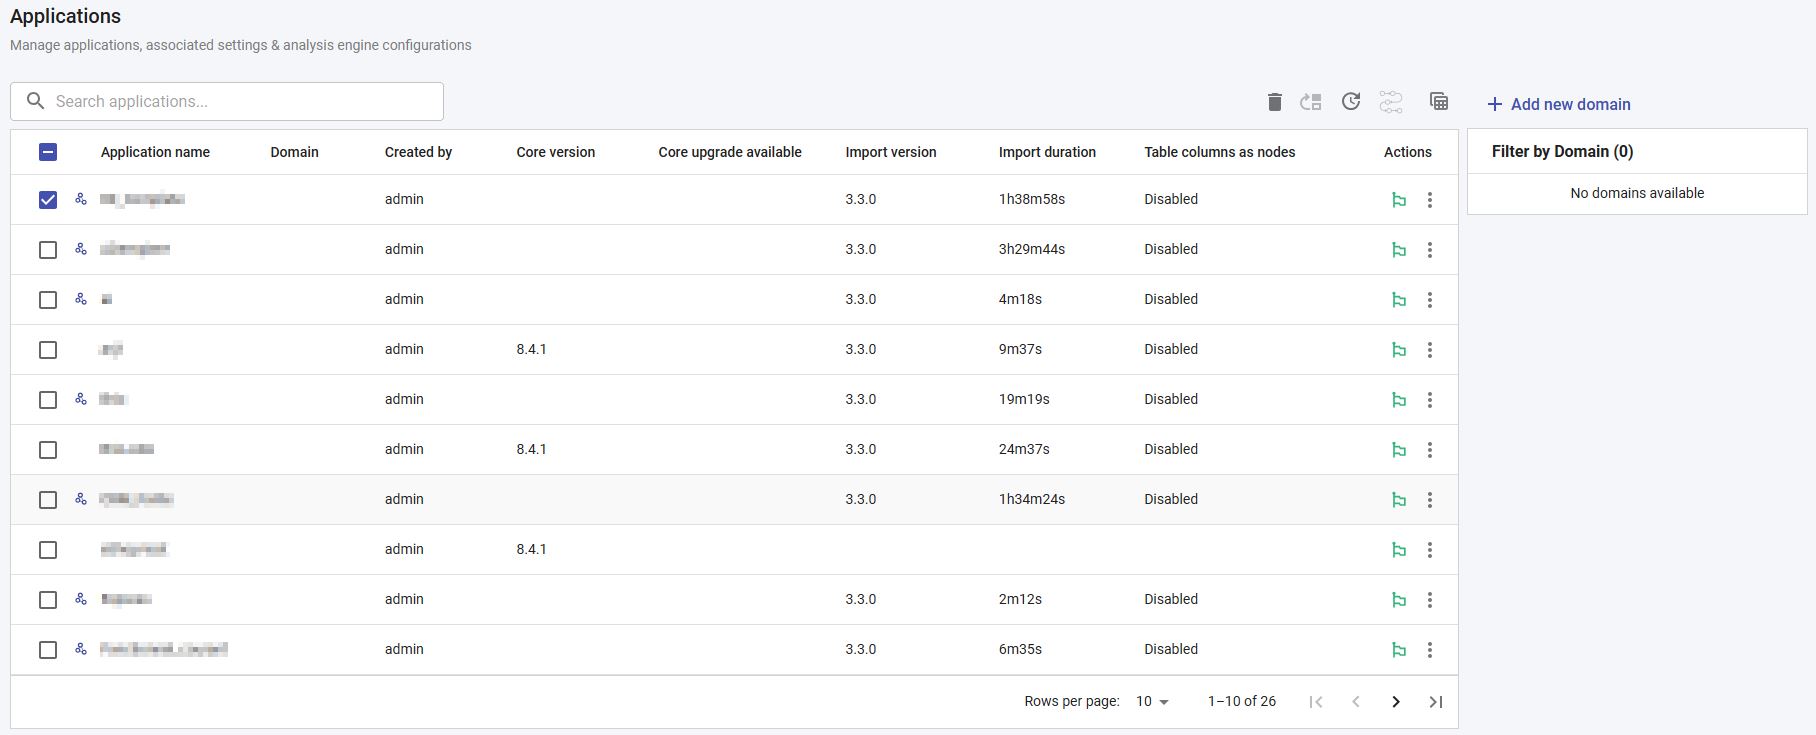Open the Rows per page dropdown
1816x735 pixels.
[1152, 702]
